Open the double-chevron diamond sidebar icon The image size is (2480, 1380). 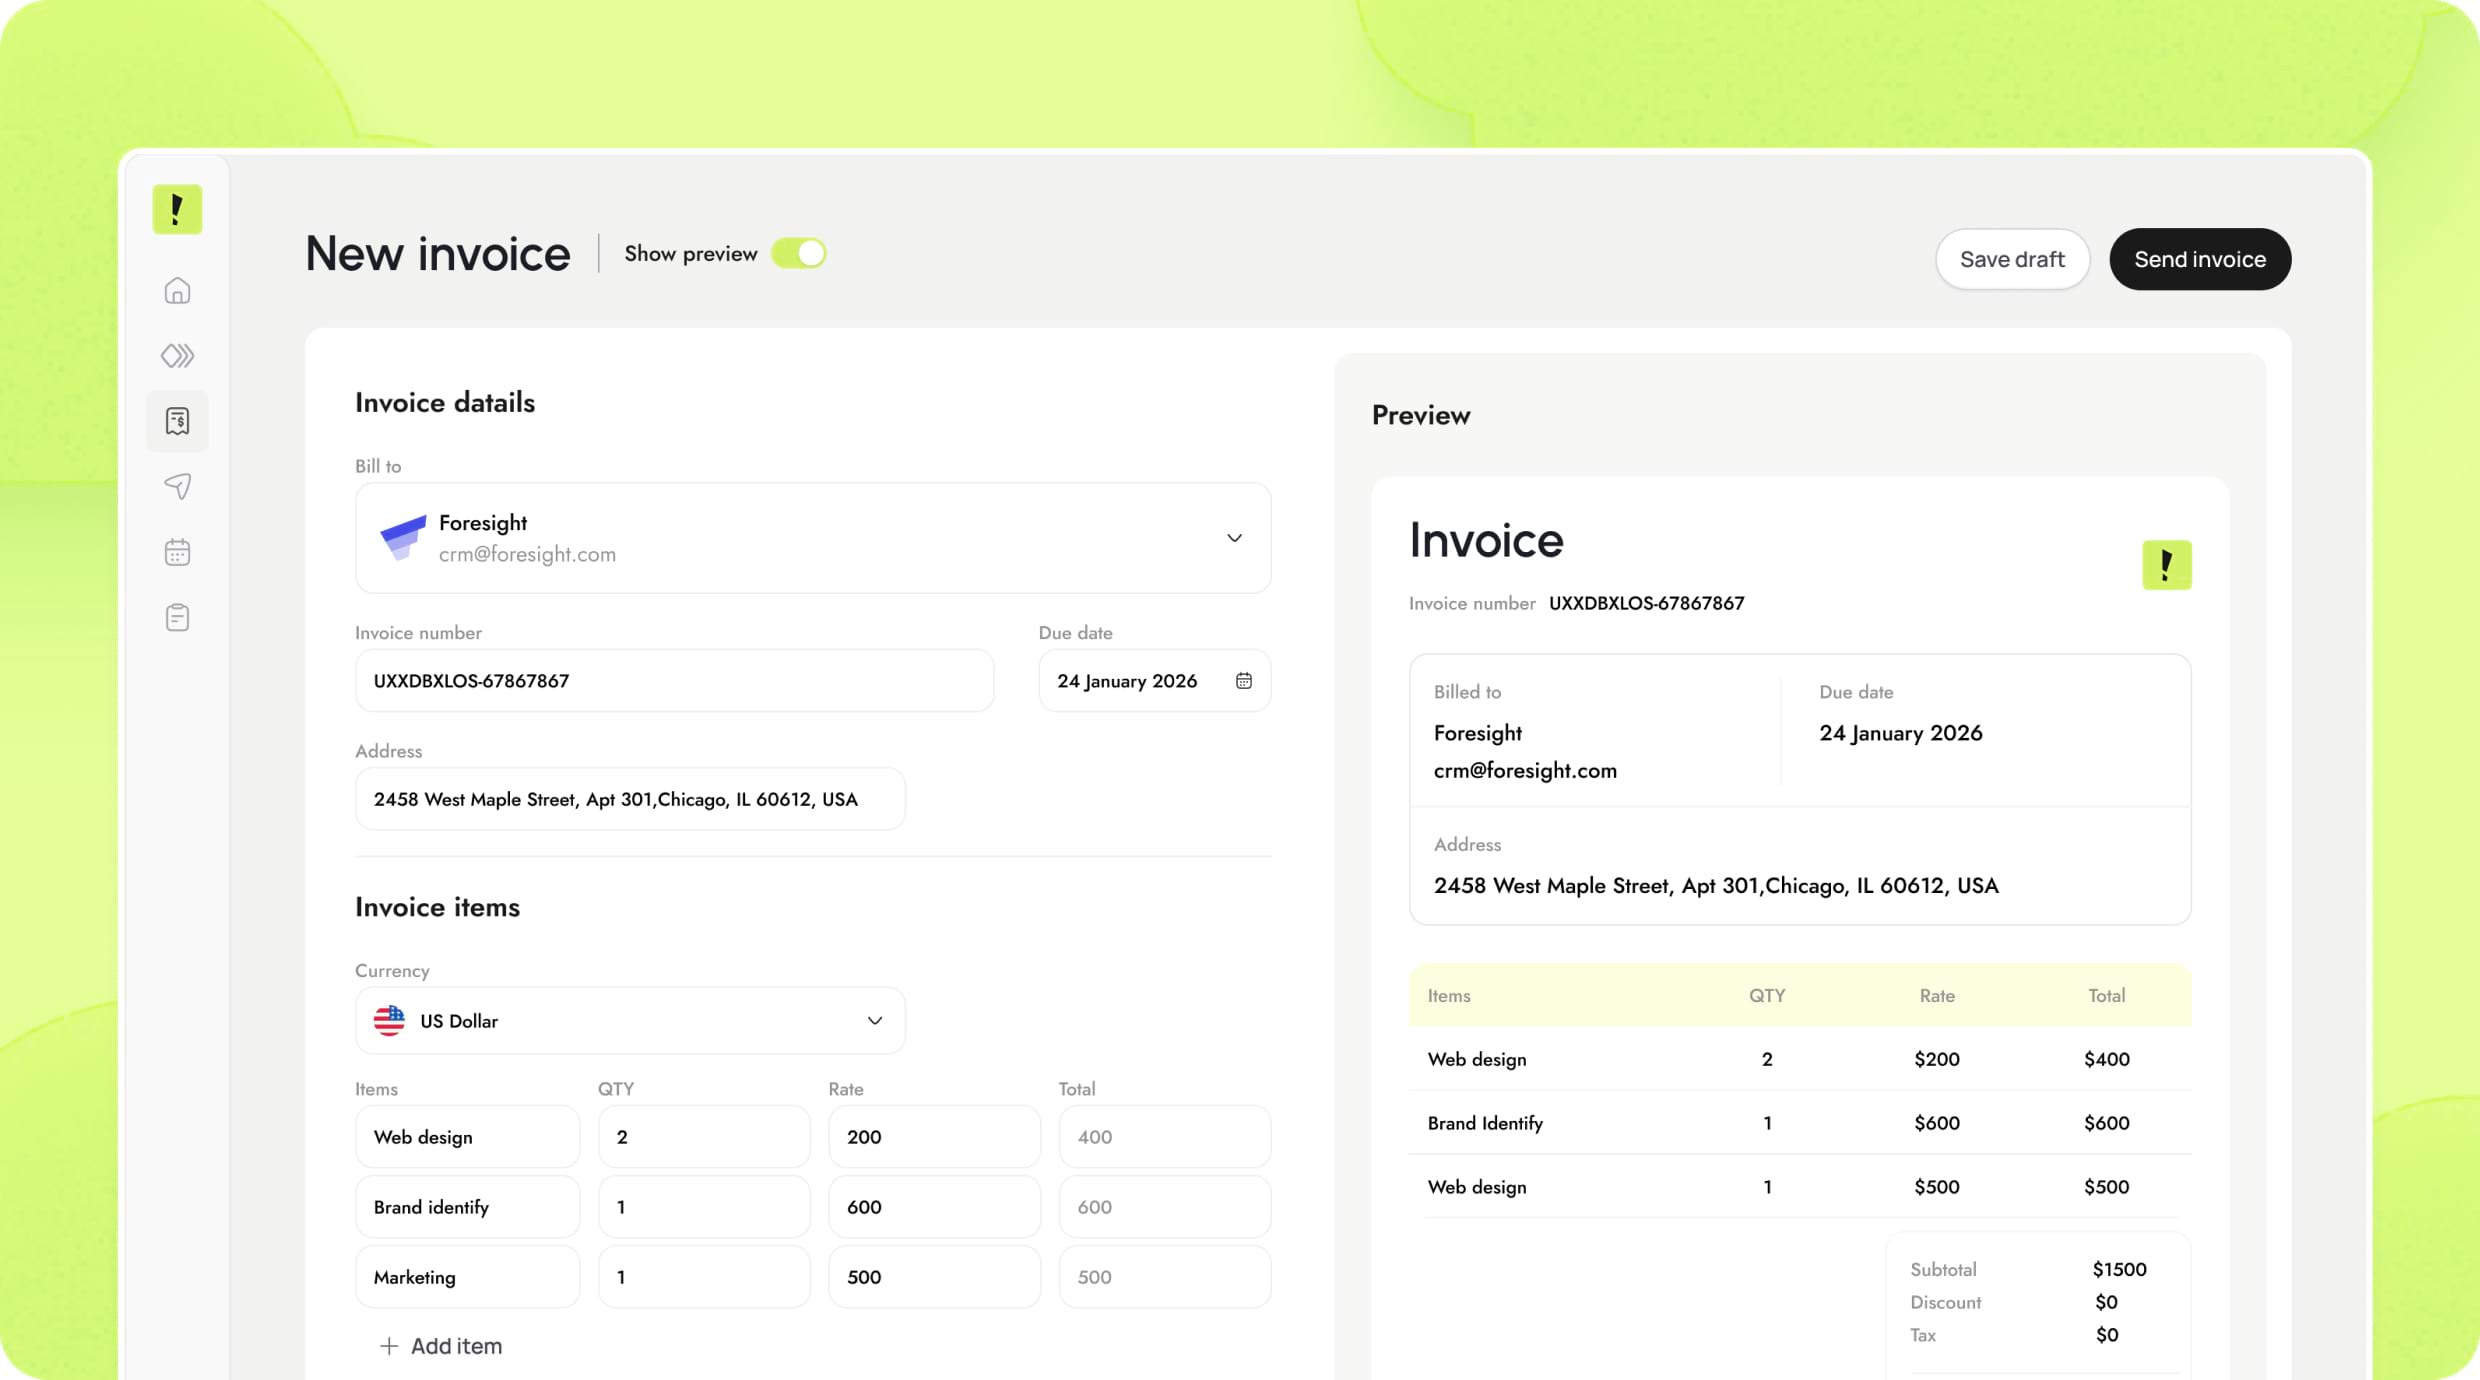177,356
